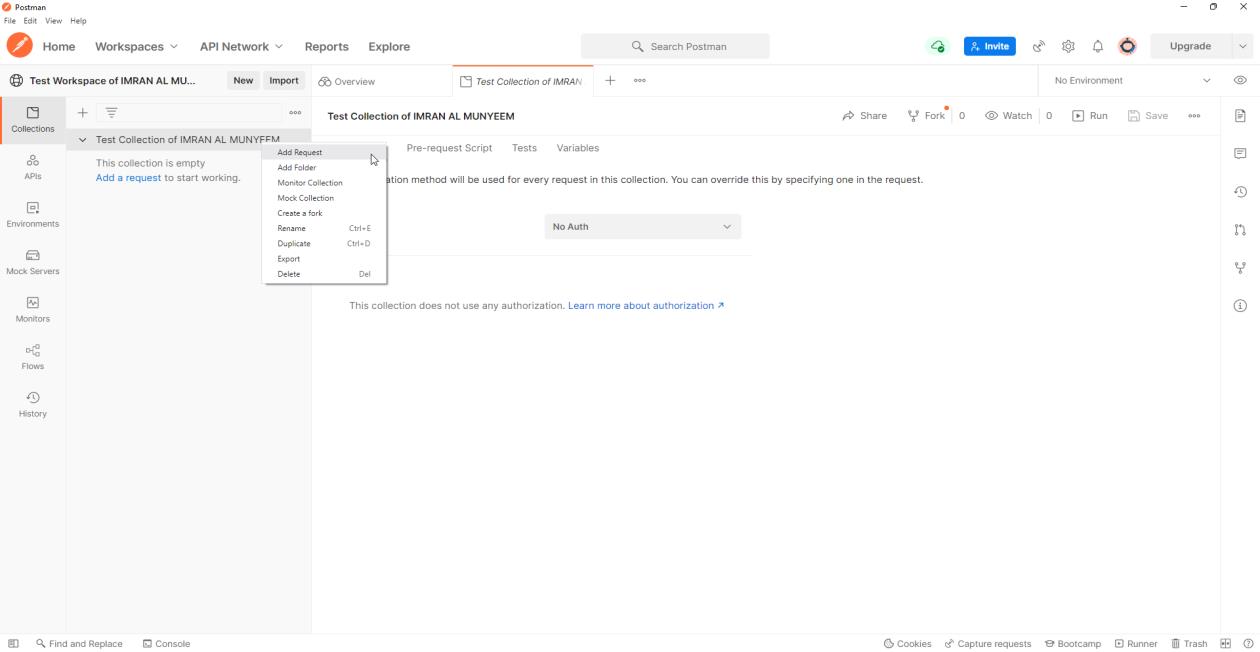Click the Search Postman field
The image size is (1260, 652).
675,46
